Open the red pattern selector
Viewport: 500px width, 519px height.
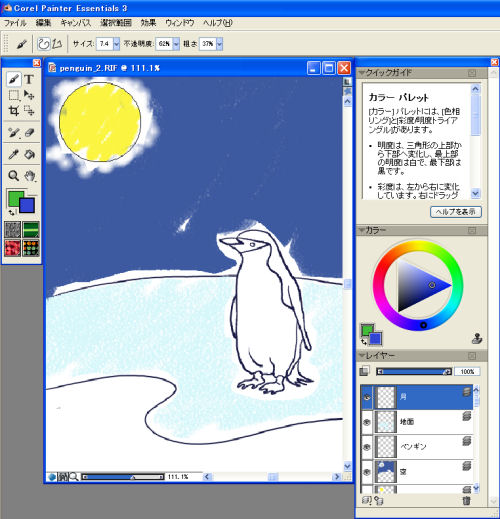pyautogui.click(x=13, y=248)
